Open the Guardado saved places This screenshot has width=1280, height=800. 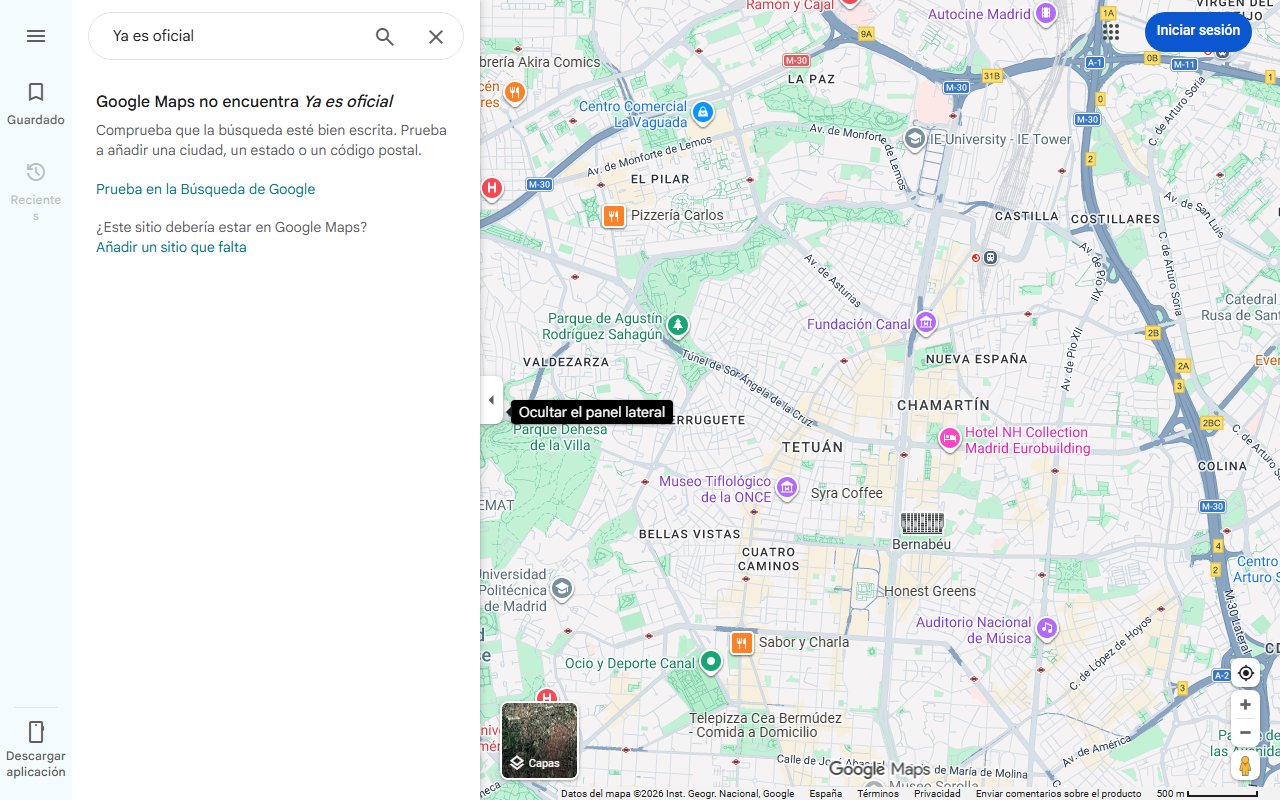(x=36, y=104)
